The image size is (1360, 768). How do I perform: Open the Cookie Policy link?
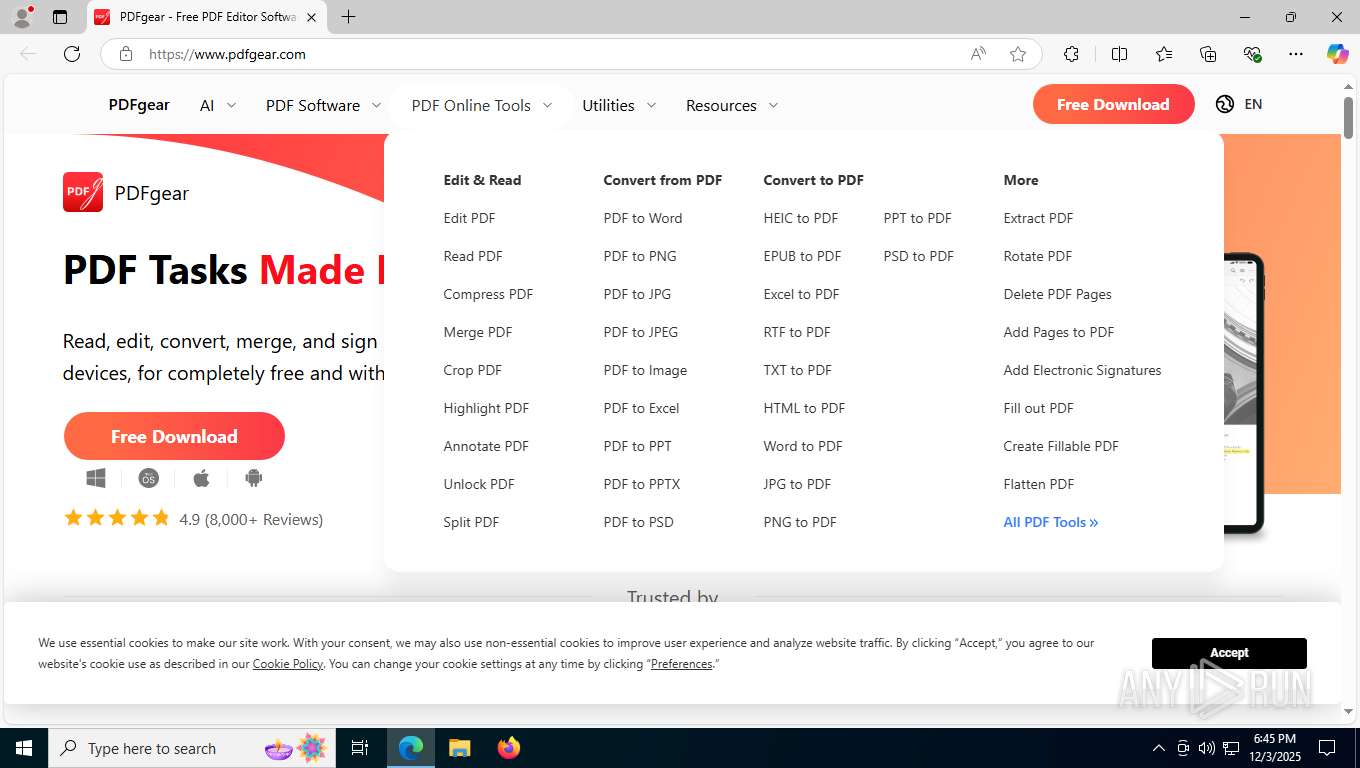tap(288, 664)
